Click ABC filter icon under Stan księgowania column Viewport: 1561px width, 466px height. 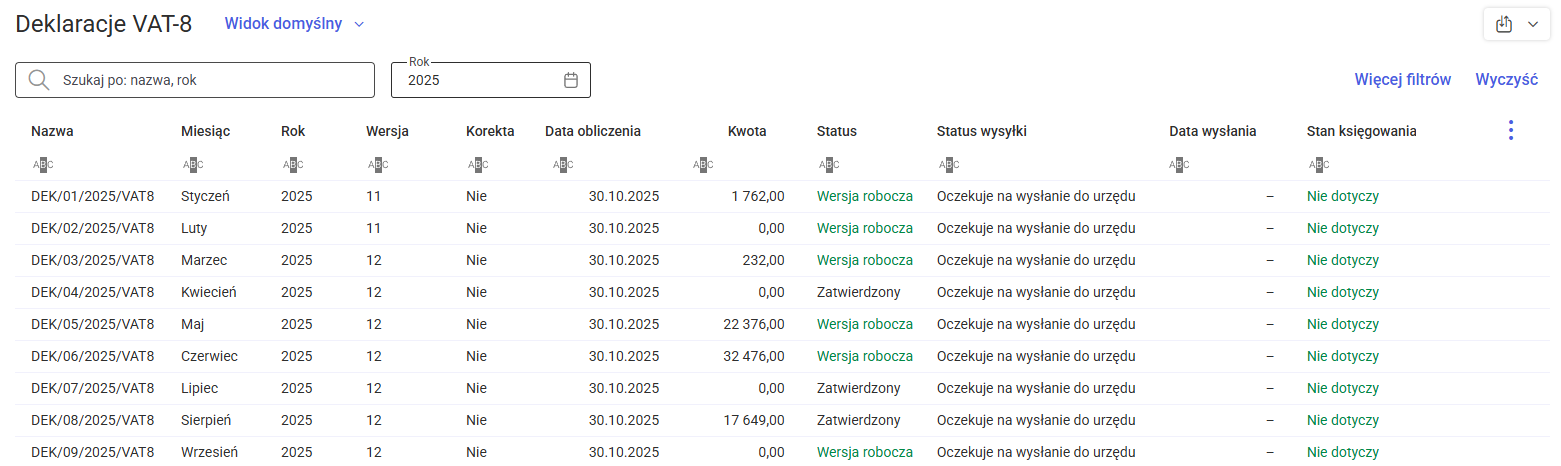[1319, 164]
